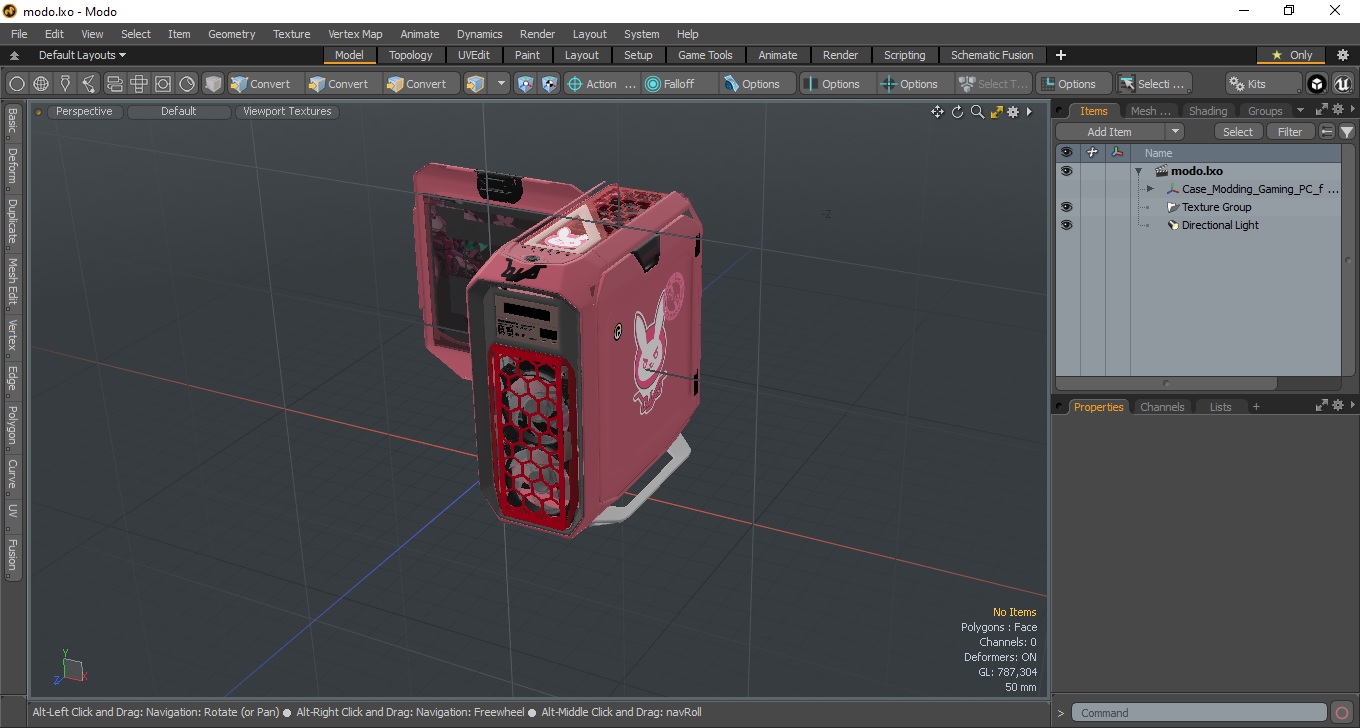The image size is (1360, 728).
Task: Click the viewport pan move icon
Action: tap(937, 112)
